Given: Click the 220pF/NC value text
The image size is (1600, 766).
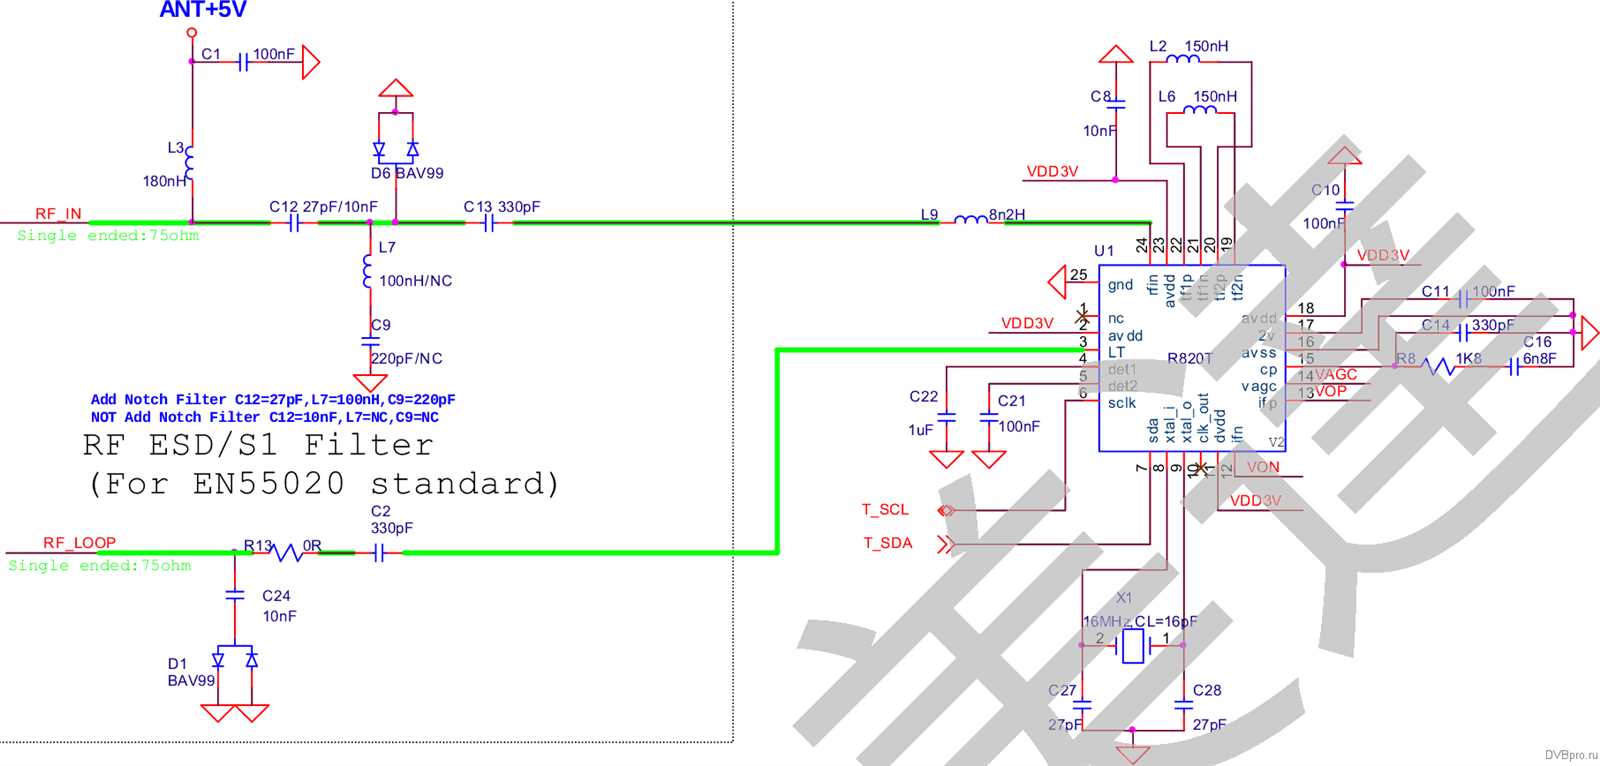Looking at the screenshot, I should [x=407, y=358].
